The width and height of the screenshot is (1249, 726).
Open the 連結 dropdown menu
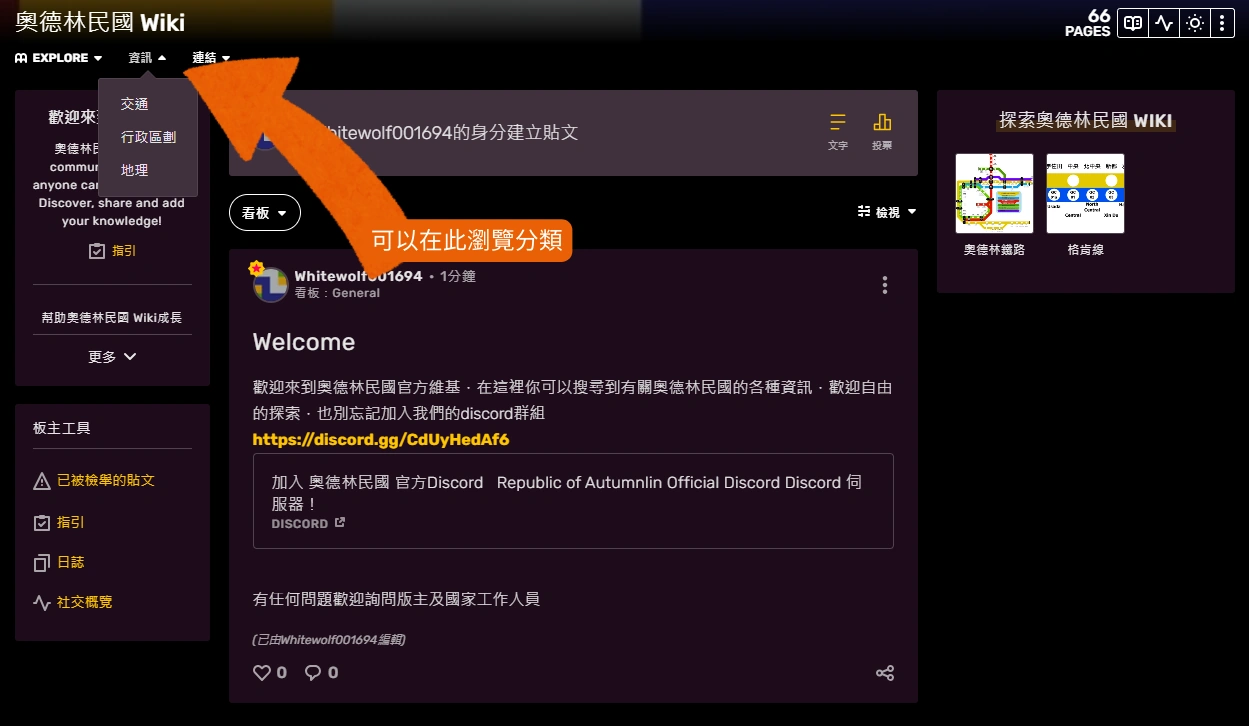(x=209, y=57)
